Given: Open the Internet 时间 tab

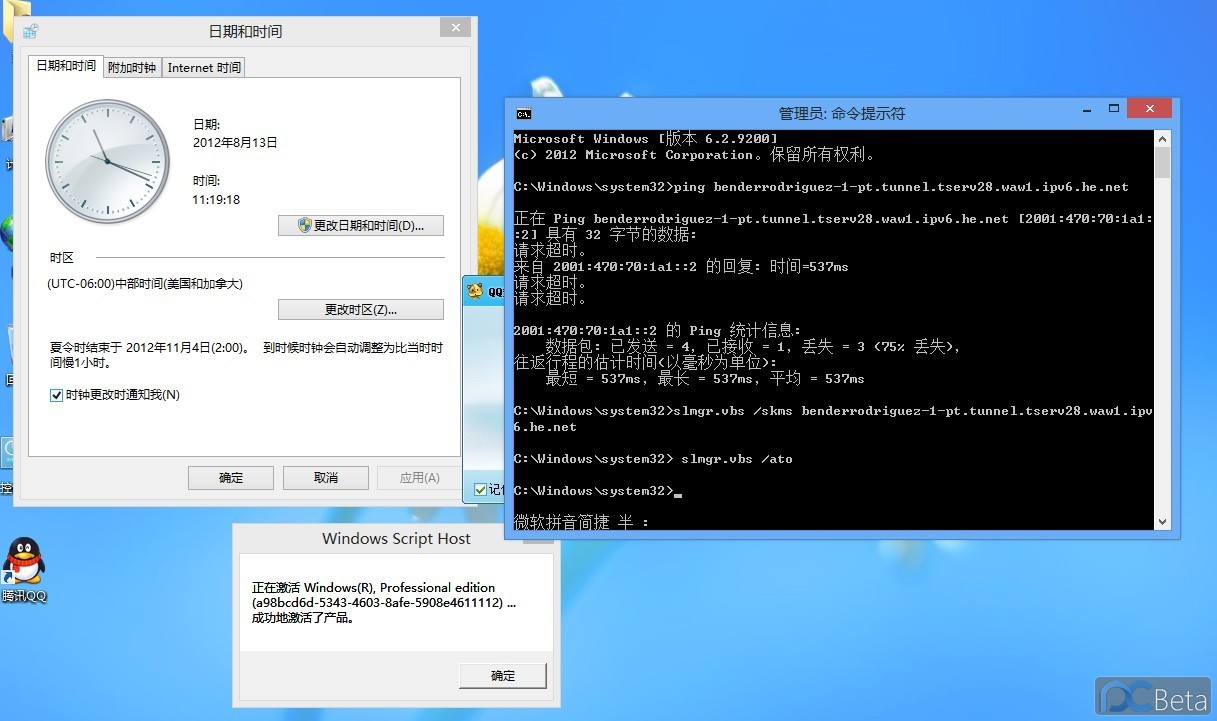Looking at the screenshot, I should [x=204, y=67].
